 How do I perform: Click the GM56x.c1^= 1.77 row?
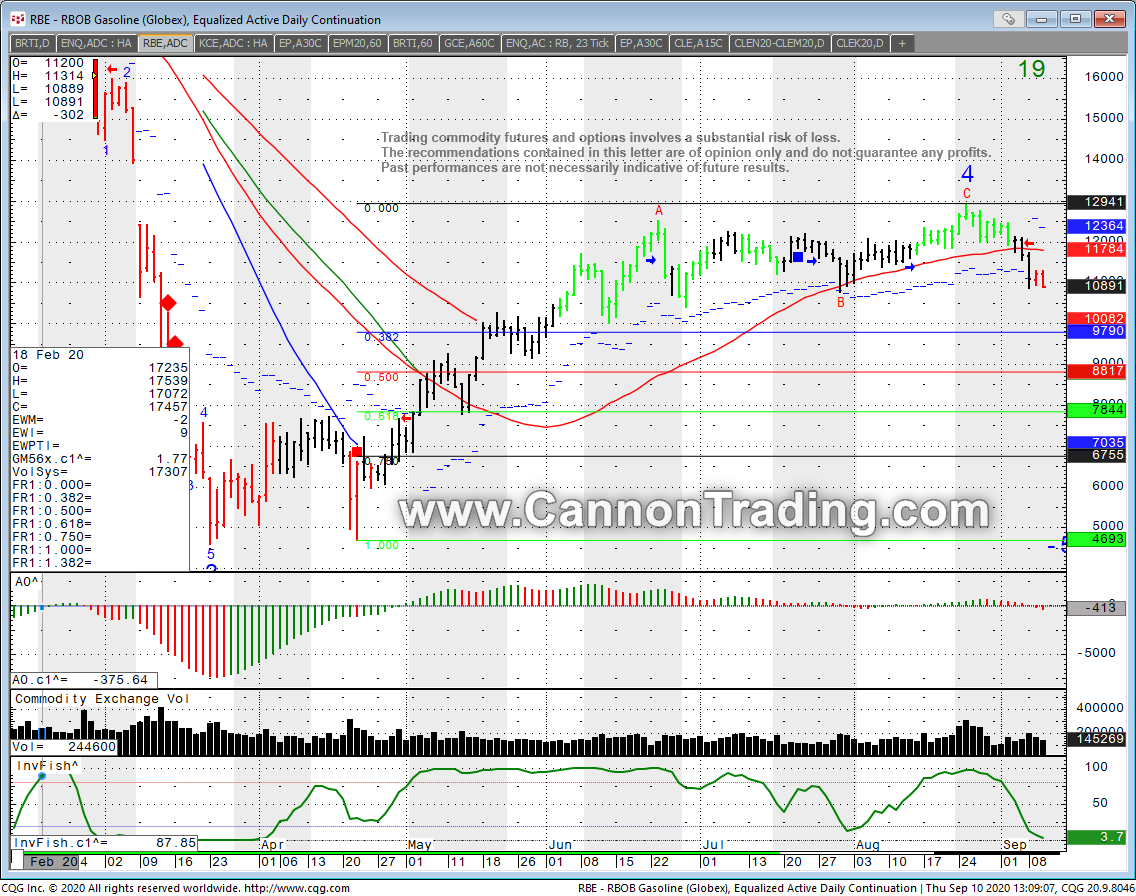click(100, 459)
